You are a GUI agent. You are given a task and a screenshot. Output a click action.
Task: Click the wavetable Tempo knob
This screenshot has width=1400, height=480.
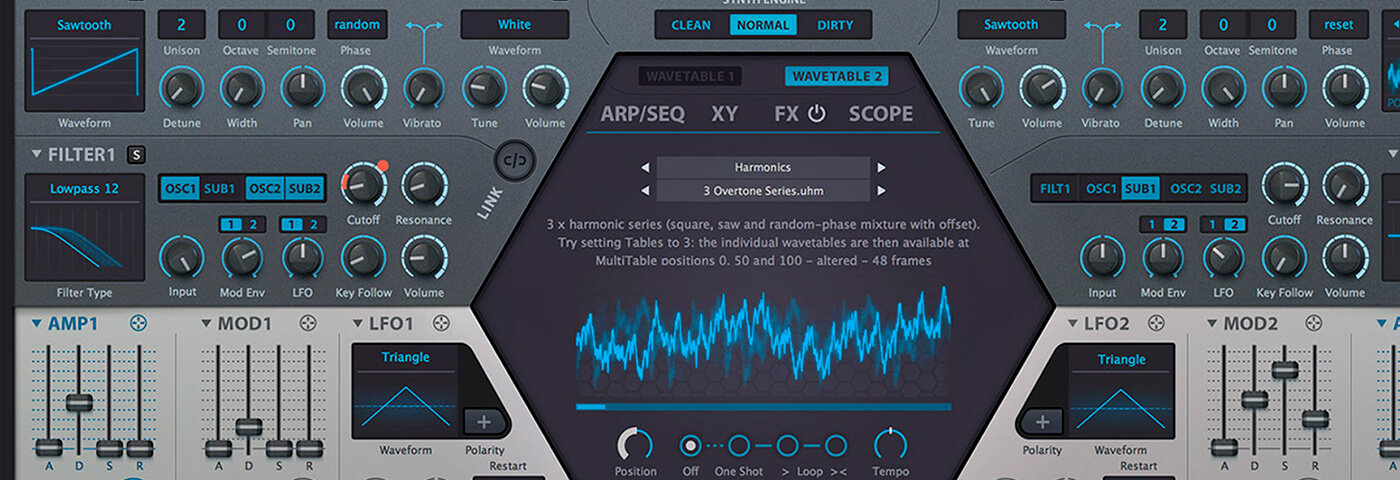[890, 444]
